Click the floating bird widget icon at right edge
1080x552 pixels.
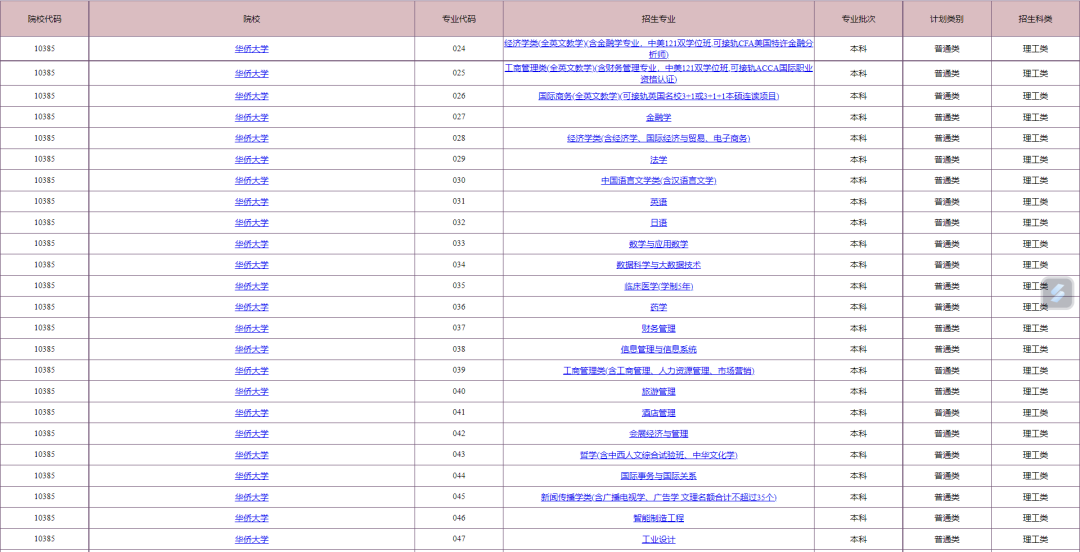(1058, 293)
